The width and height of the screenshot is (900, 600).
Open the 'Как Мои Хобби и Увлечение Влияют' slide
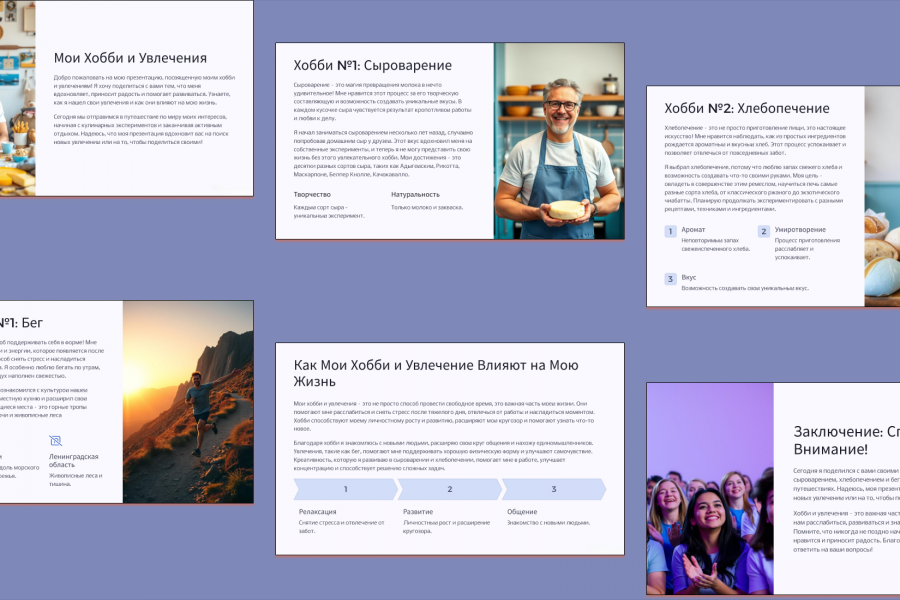pyautogui.click(x=450, y=449)
